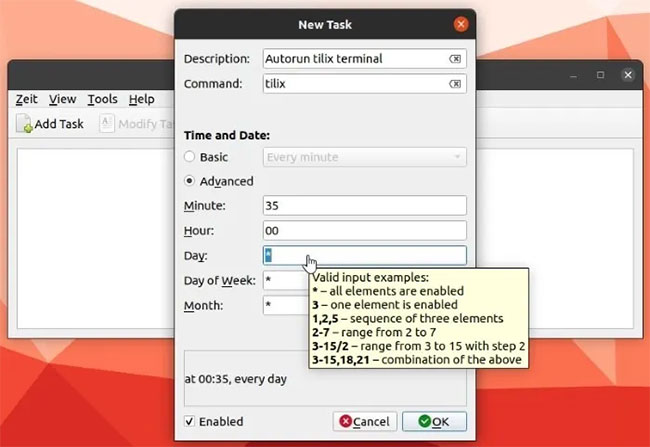Image resolution: width=650 pixels, height=447 pixels.
Task: Clear the Command field with its erase icon
Action: [x=455, y=84]
